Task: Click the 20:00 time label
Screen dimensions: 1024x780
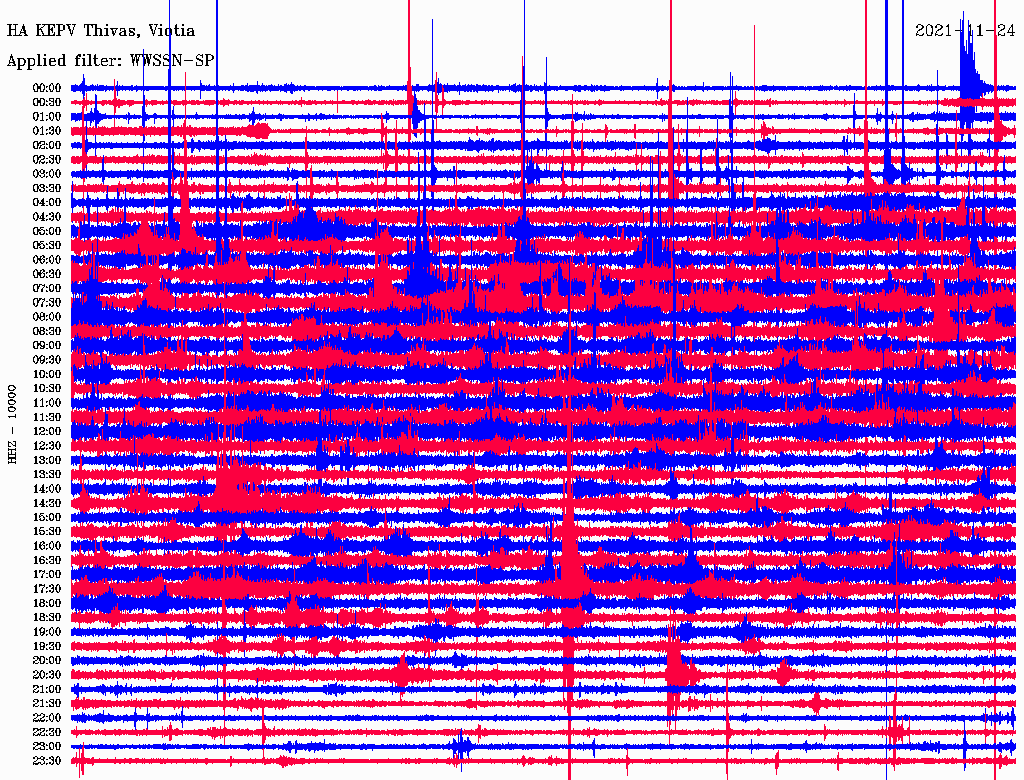Action: (x=47, y=661)
